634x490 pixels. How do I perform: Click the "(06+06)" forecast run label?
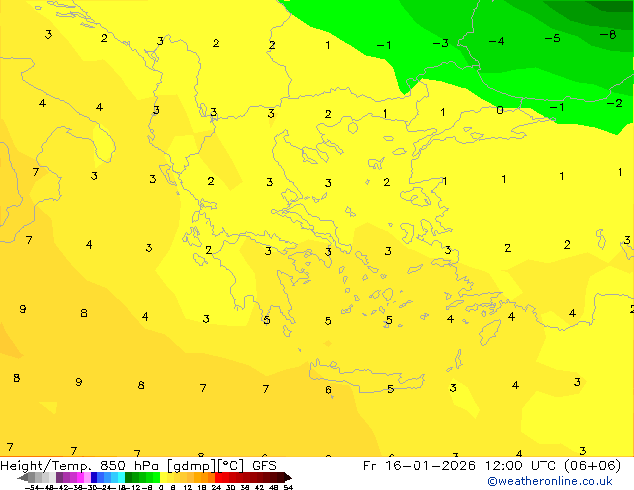click(592, 465)
